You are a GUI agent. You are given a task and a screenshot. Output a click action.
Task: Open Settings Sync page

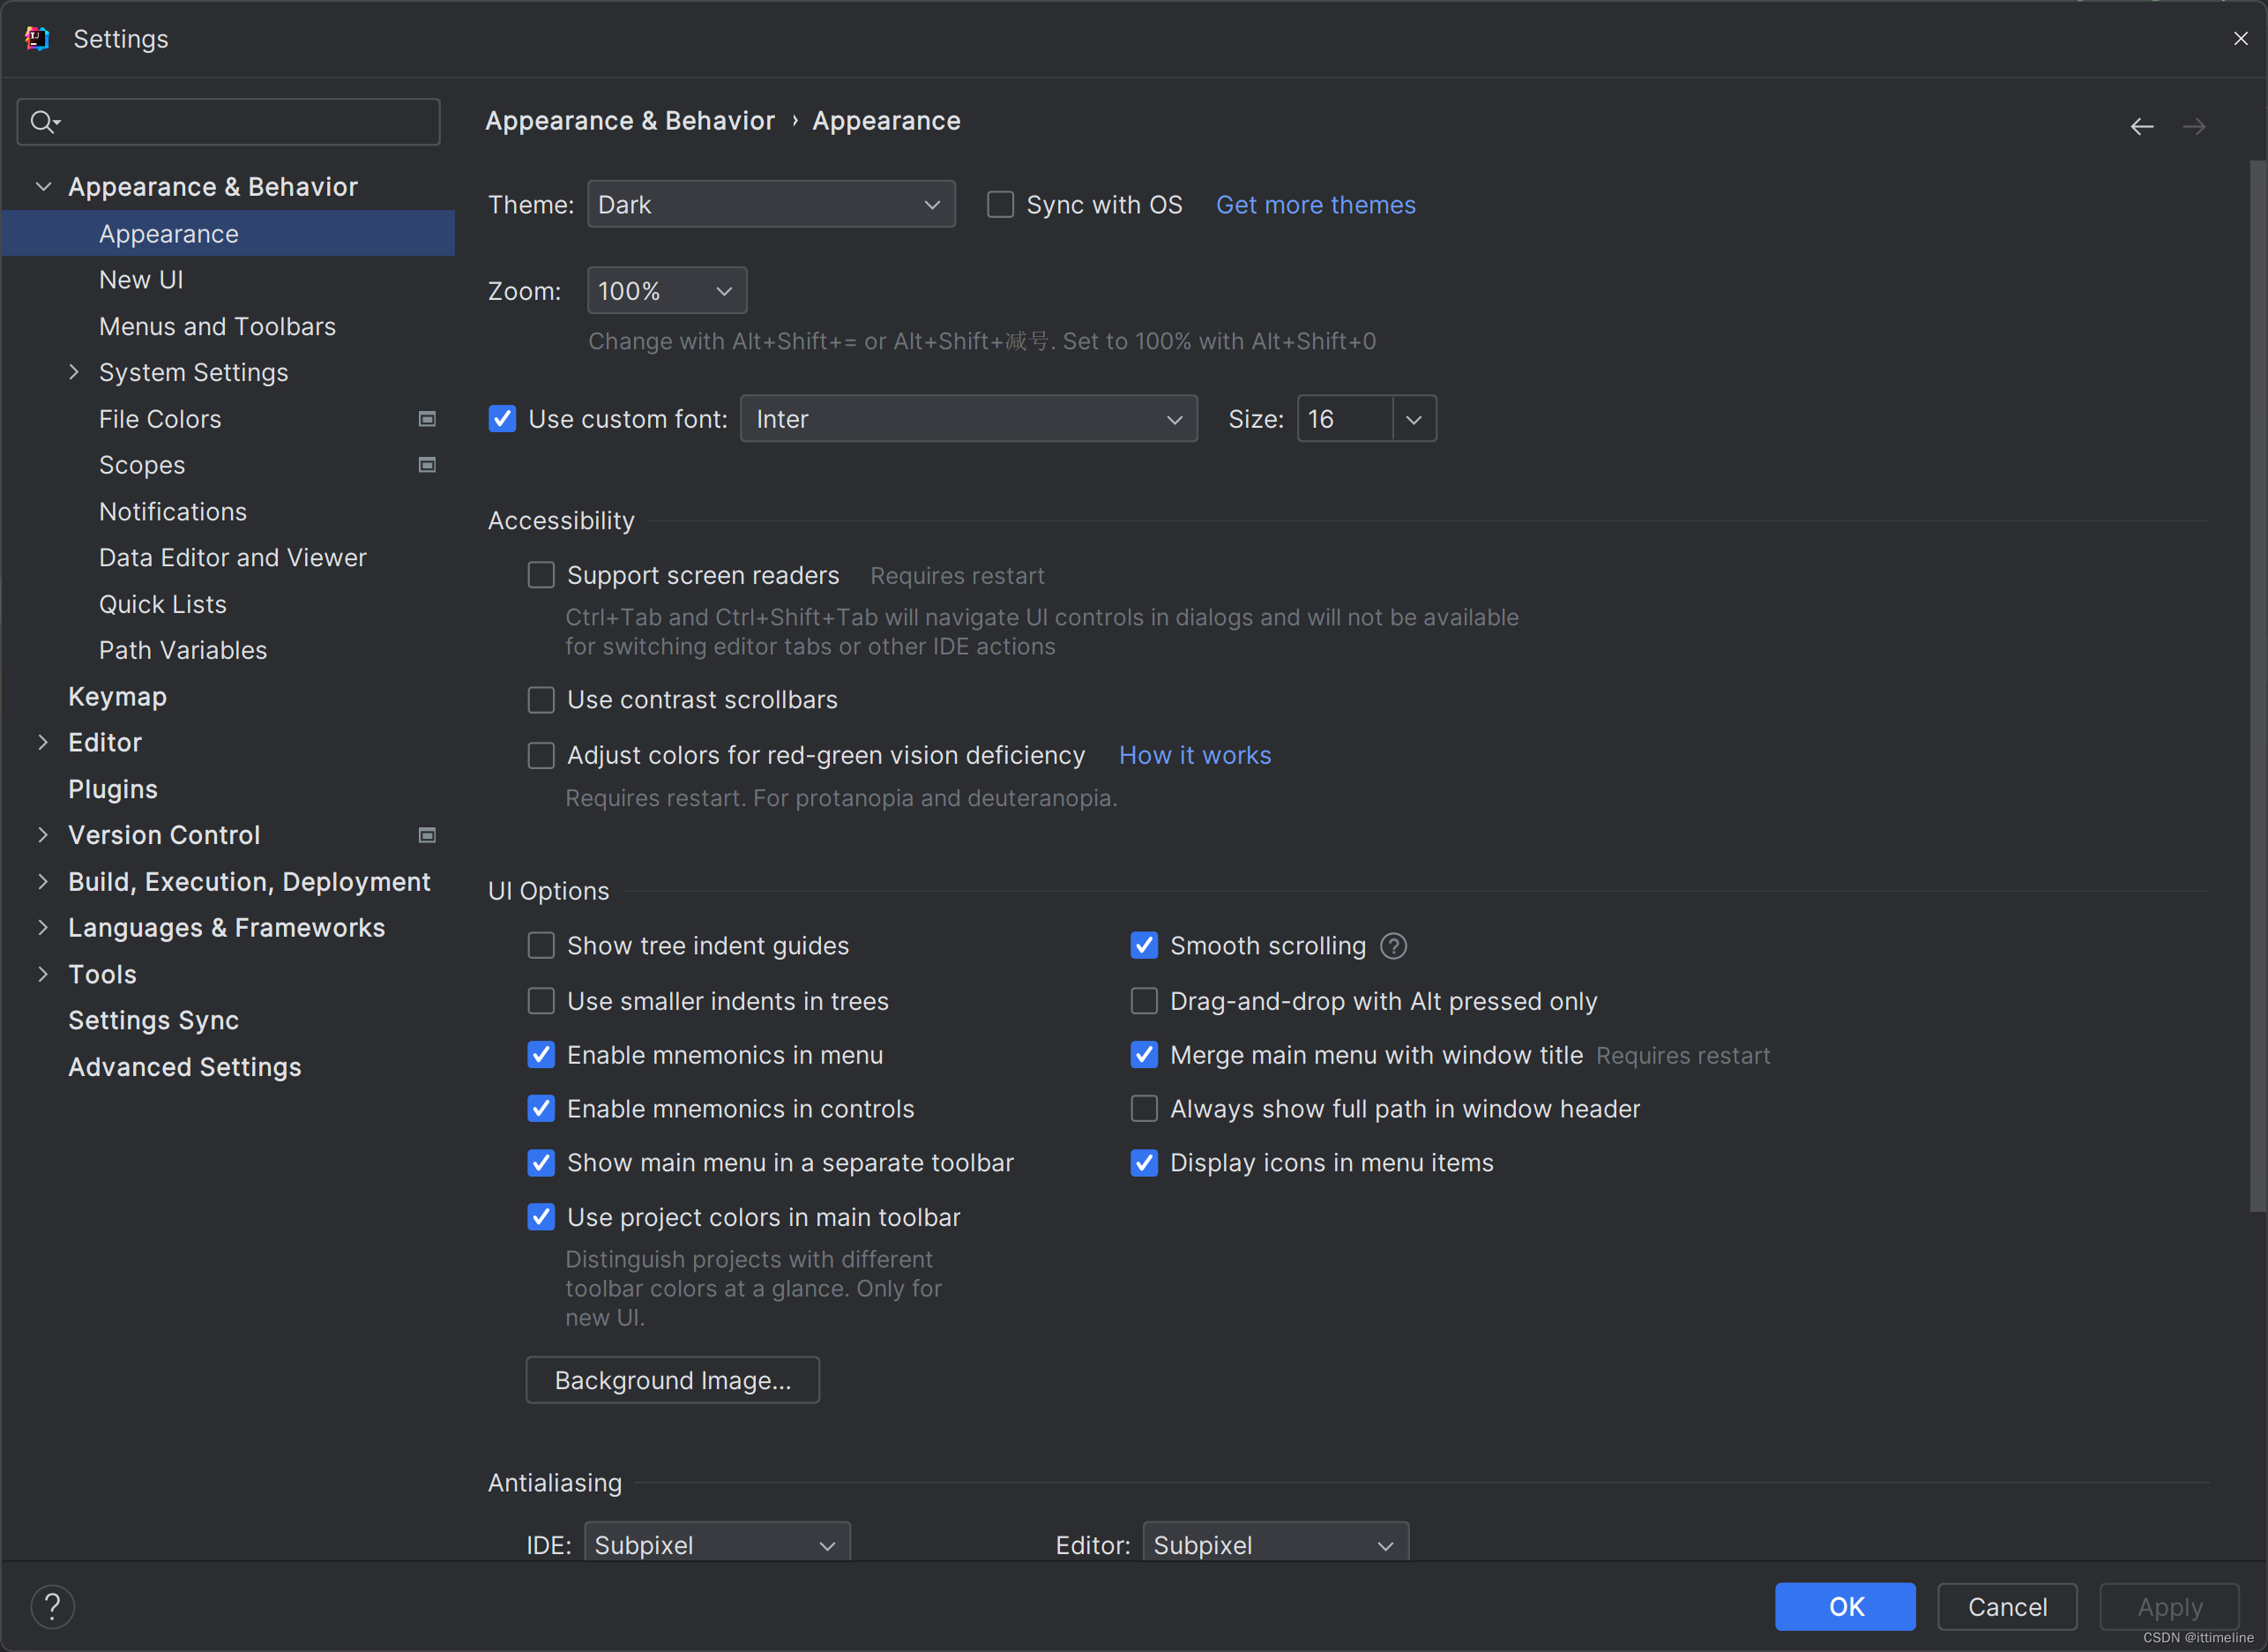click(153, 1020)
